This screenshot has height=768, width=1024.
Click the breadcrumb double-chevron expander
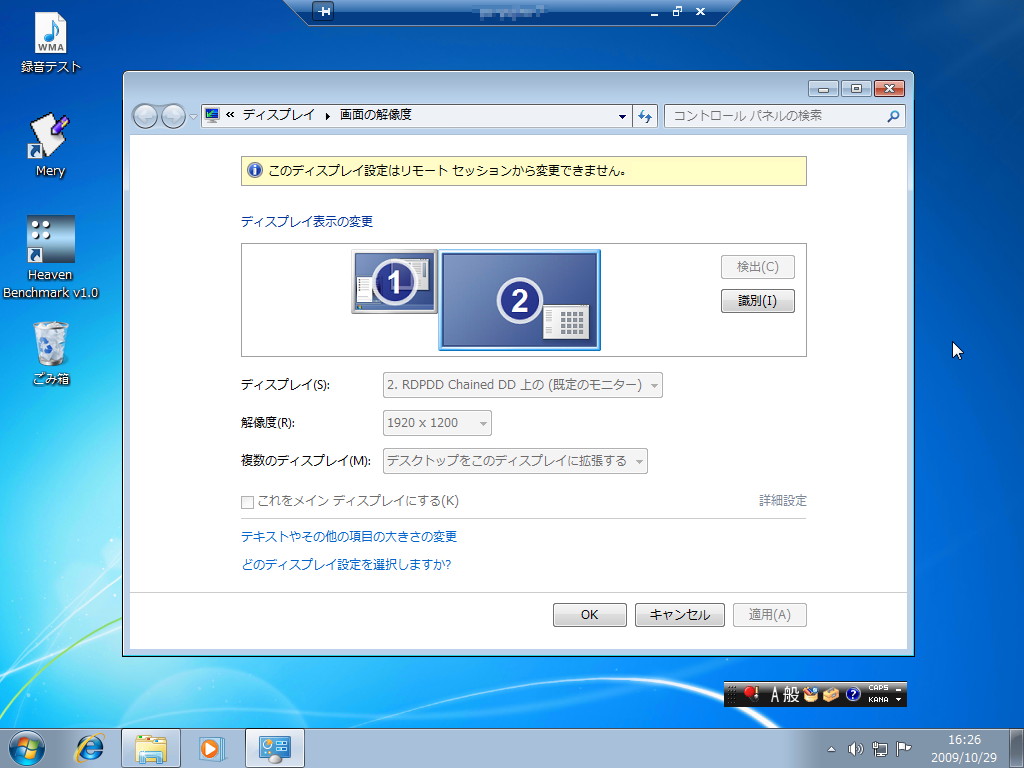[230, 115]
